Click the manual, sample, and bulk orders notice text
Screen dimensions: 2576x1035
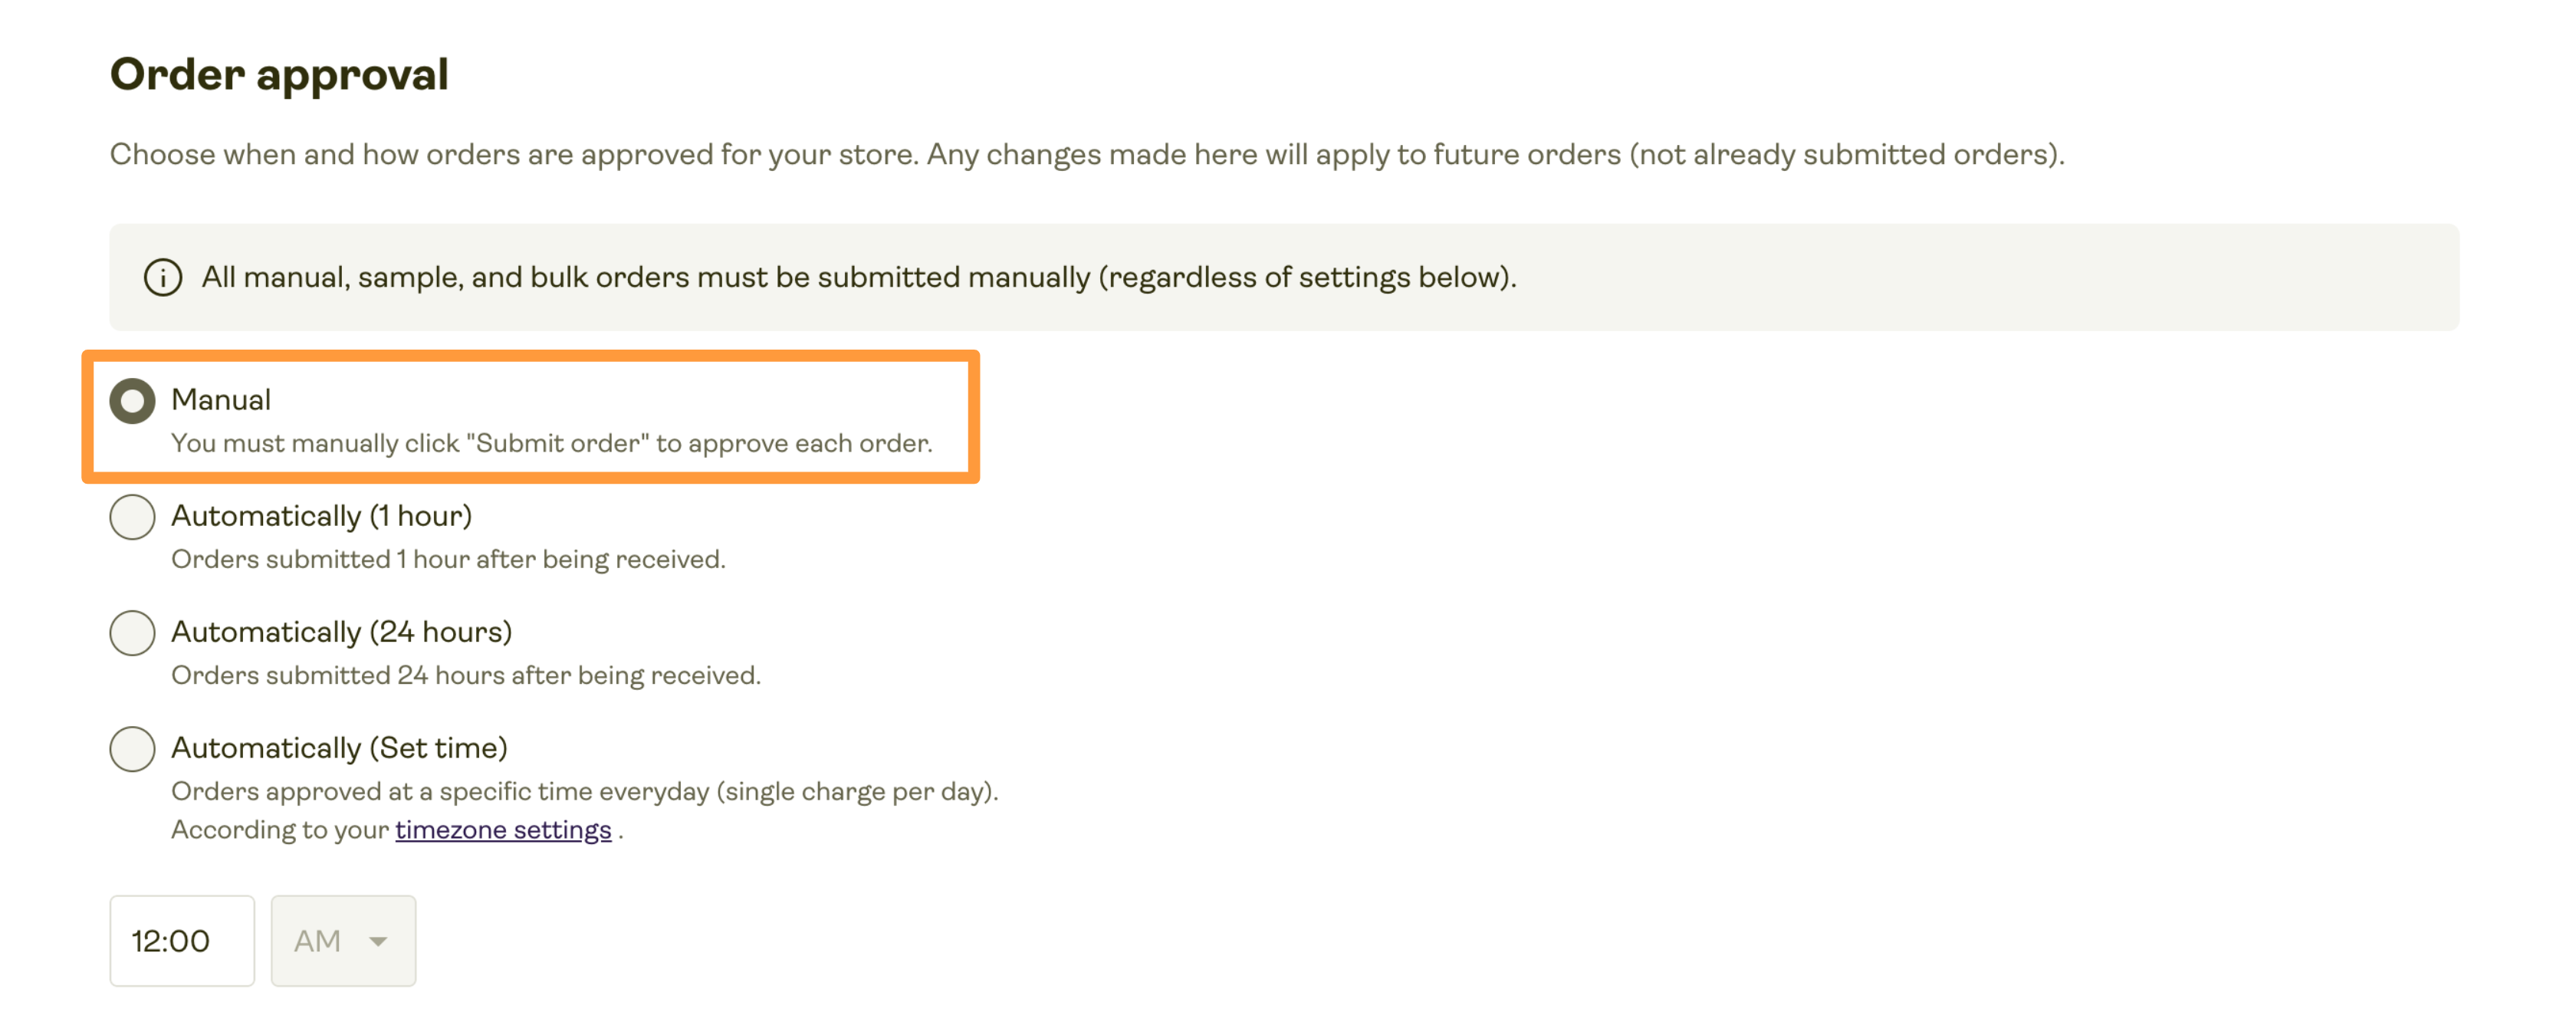(859, 277)
